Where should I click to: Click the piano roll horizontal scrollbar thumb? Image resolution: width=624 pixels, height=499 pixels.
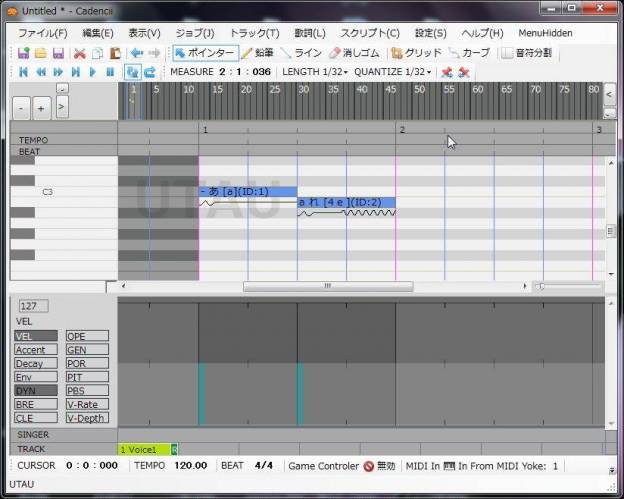pos(328,286)
